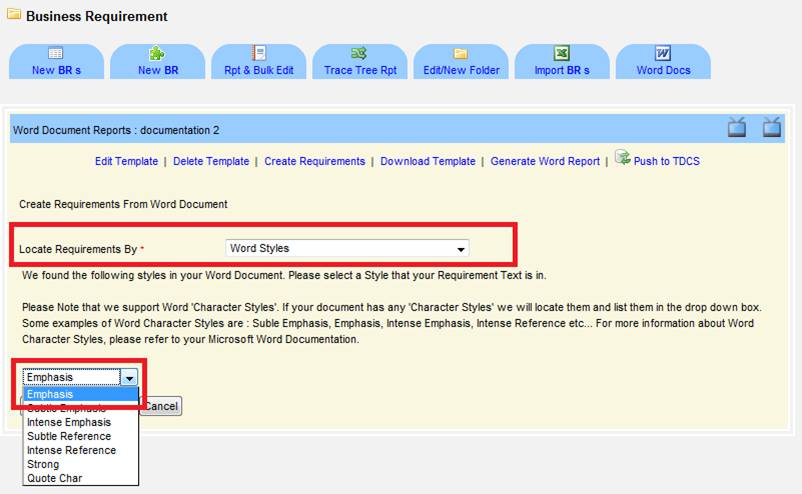Collapse the Emphasis style dropdown arrow
Screen dimensions: 802x494
[x=129, y=378]
